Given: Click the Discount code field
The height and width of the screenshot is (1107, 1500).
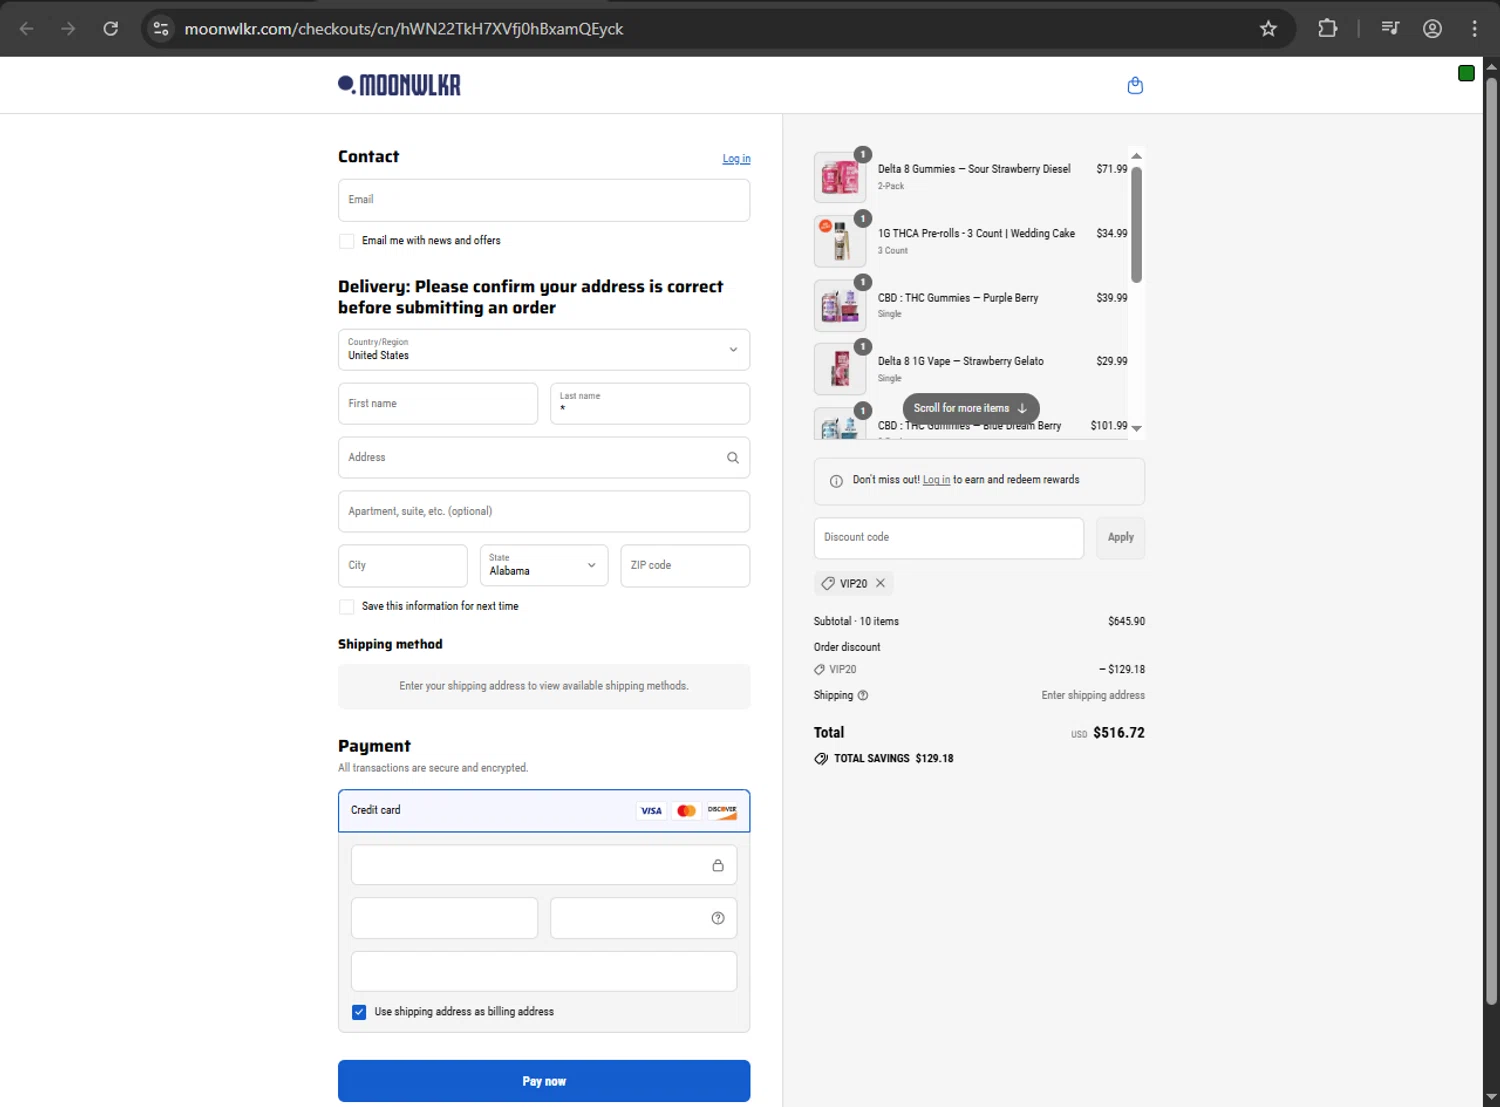Looking at the screenshot, I should pos(949,538).
